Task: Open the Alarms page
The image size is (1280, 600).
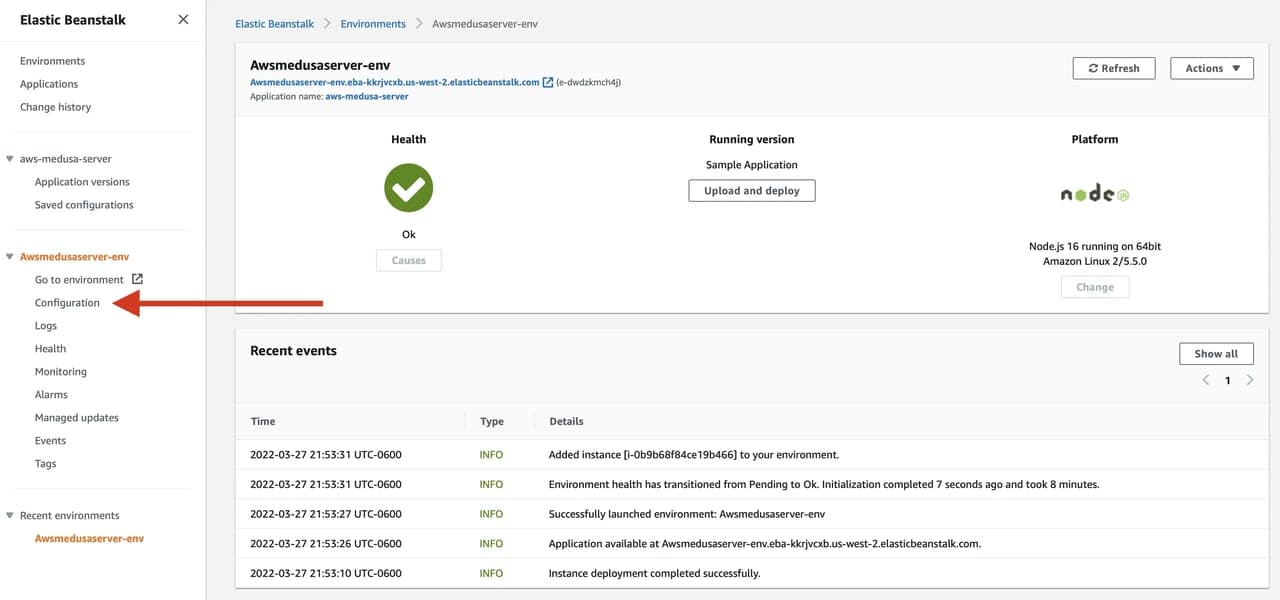Action: pyautogui.click(x=51, y=395)
